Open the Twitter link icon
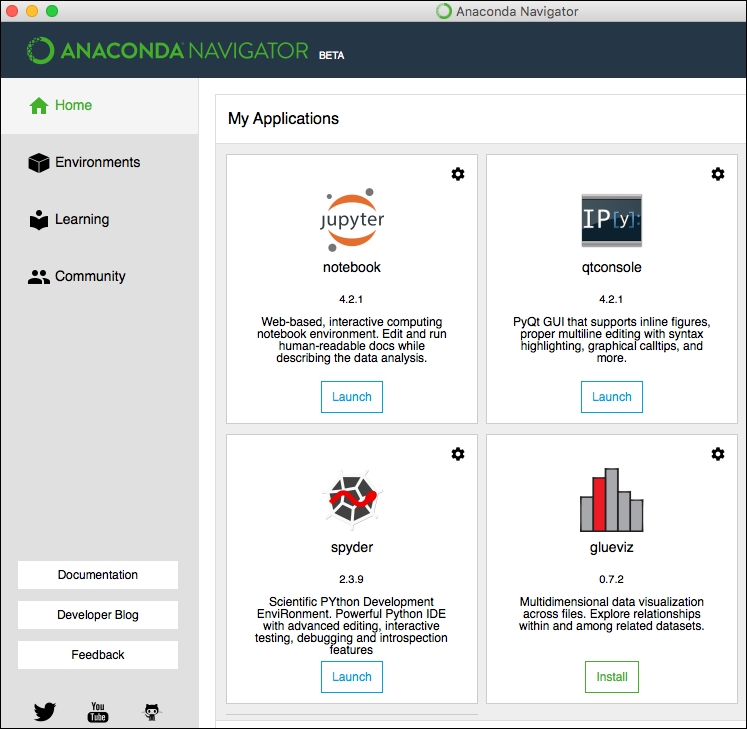 pyautogui.click(x=45, y=711)
